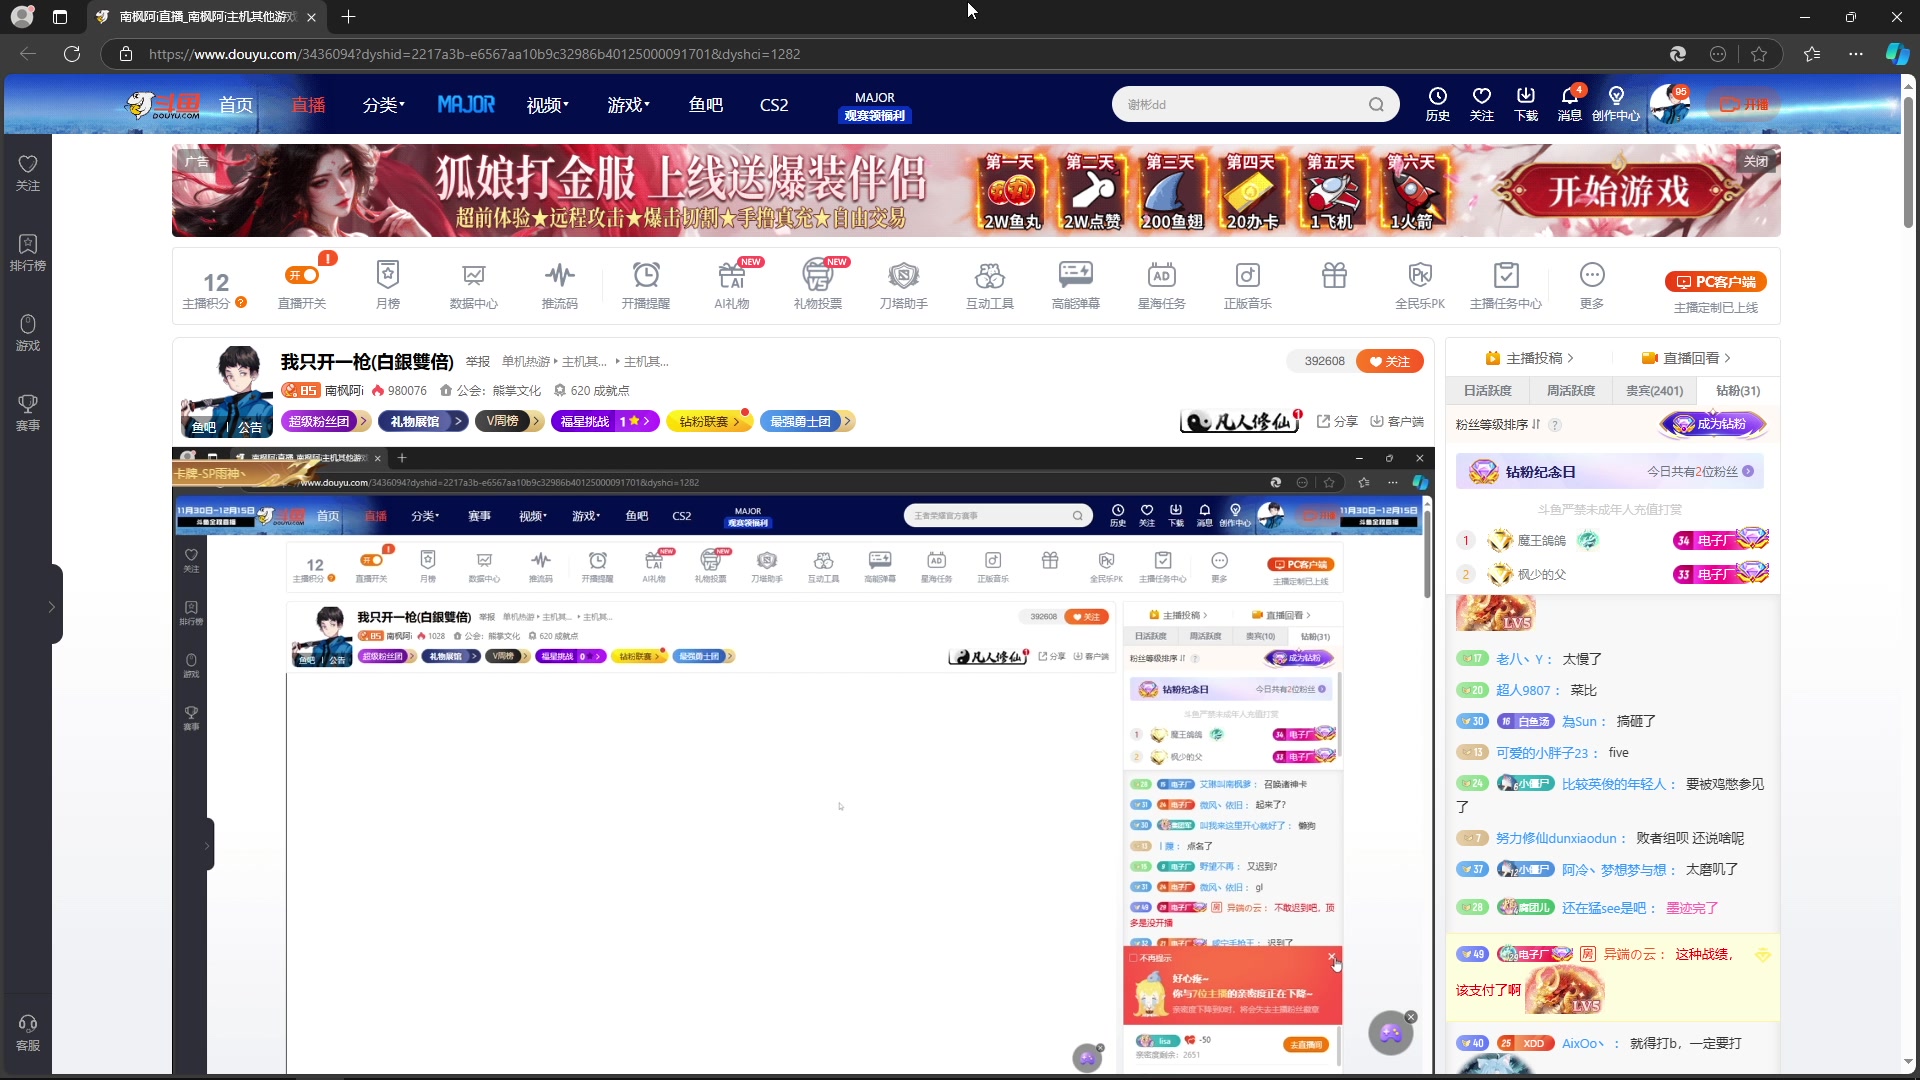
Task: Expand the 福星挑战 badge arrow
Action: 647,422
